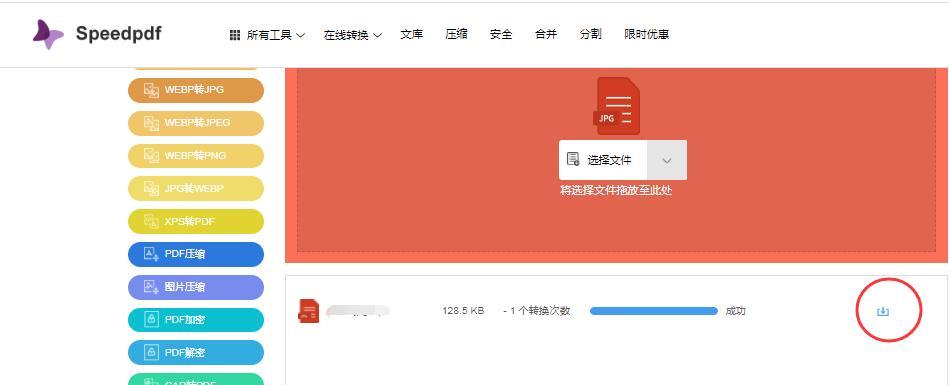
Task: Open the 合并 menu item
Action: click(x=546, y=35)
